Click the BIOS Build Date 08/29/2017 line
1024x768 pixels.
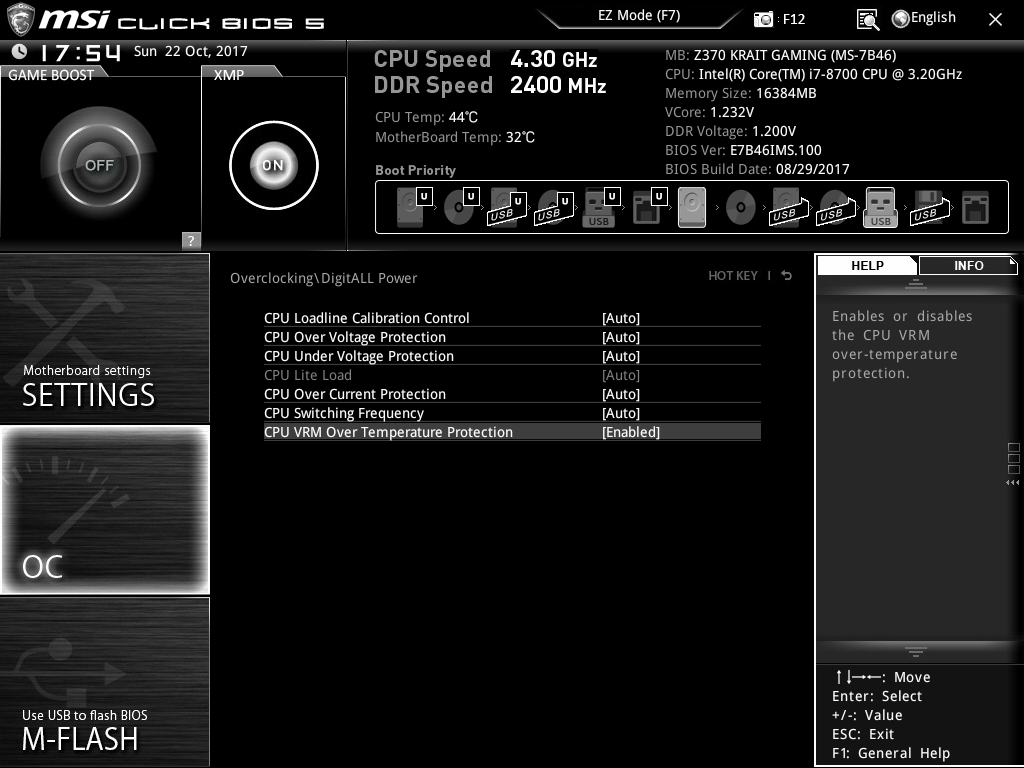tap(757, 169)
